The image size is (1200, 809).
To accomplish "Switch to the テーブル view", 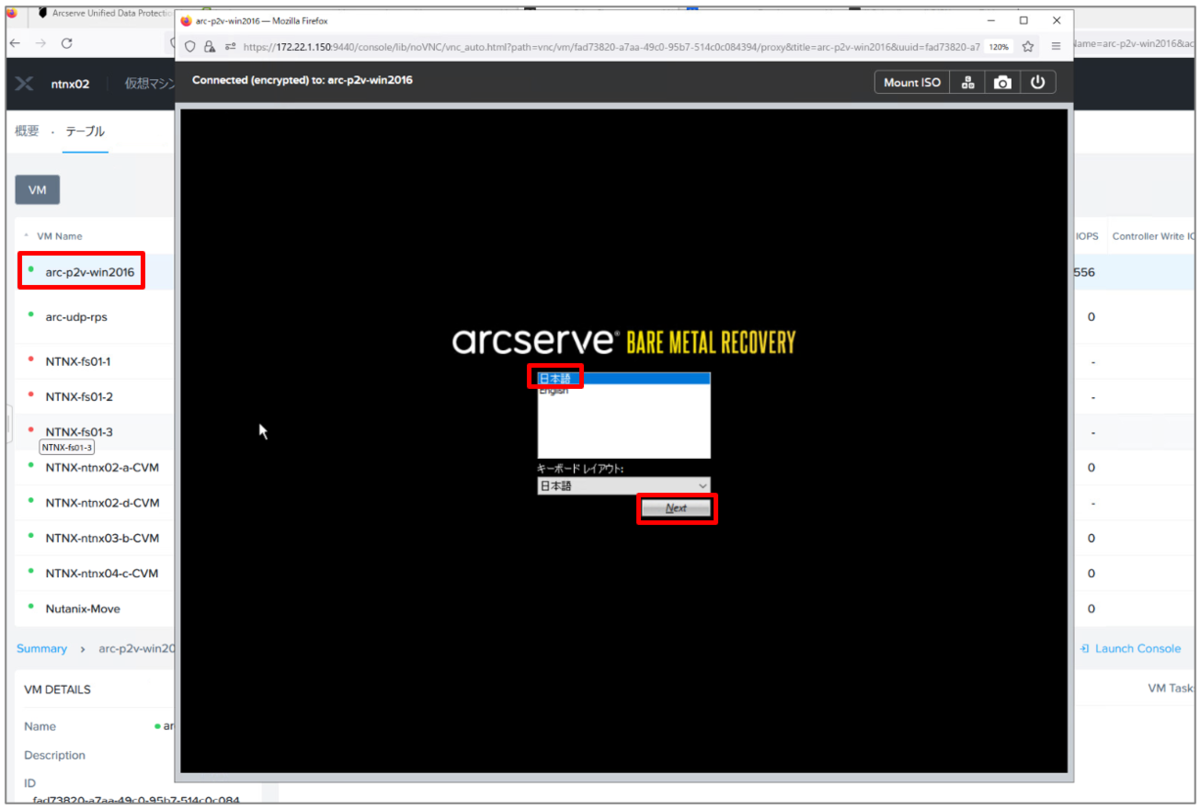I will (x=85, y=131).
